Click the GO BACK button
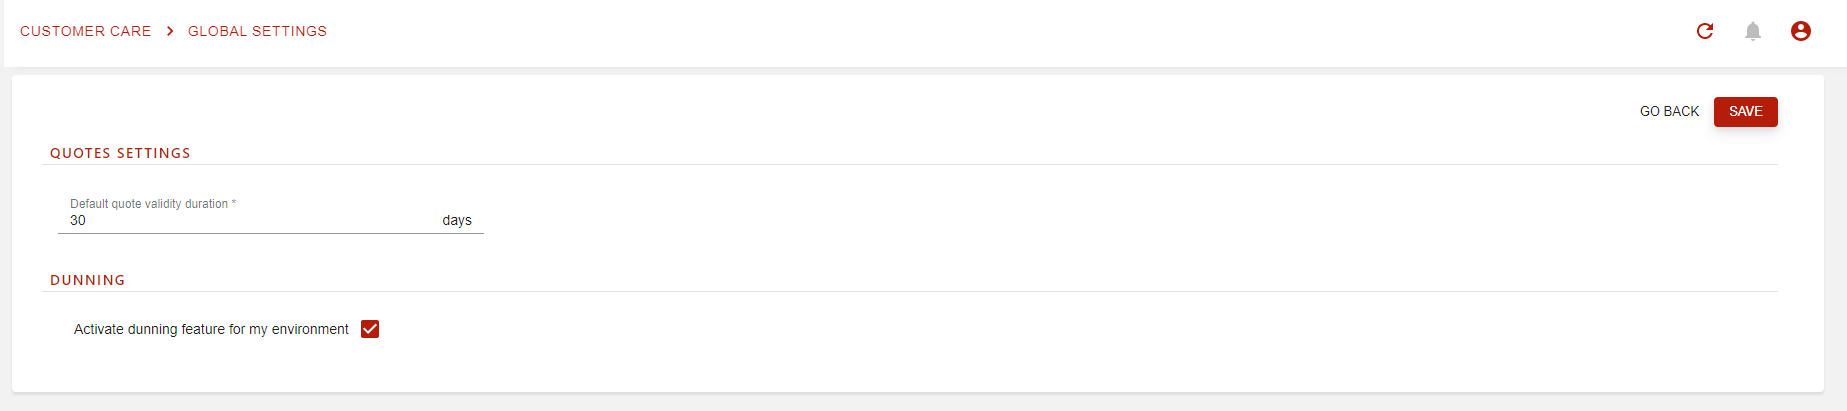 tap(1669, 111)
